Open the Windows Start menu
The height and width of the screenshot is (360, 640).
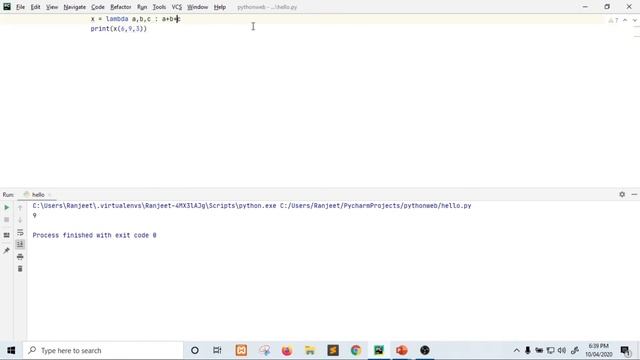(11, 350)
